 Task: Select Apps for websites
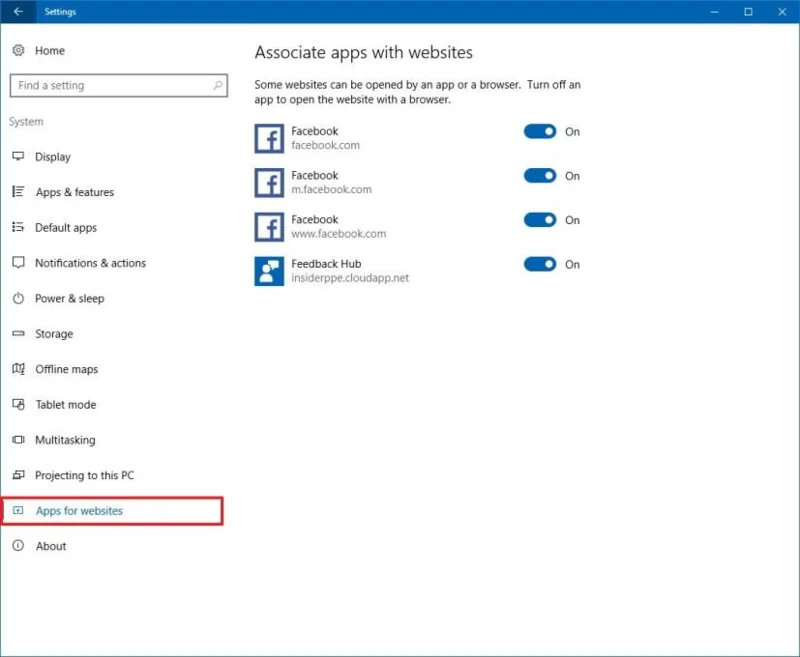(x=112, y=511)
